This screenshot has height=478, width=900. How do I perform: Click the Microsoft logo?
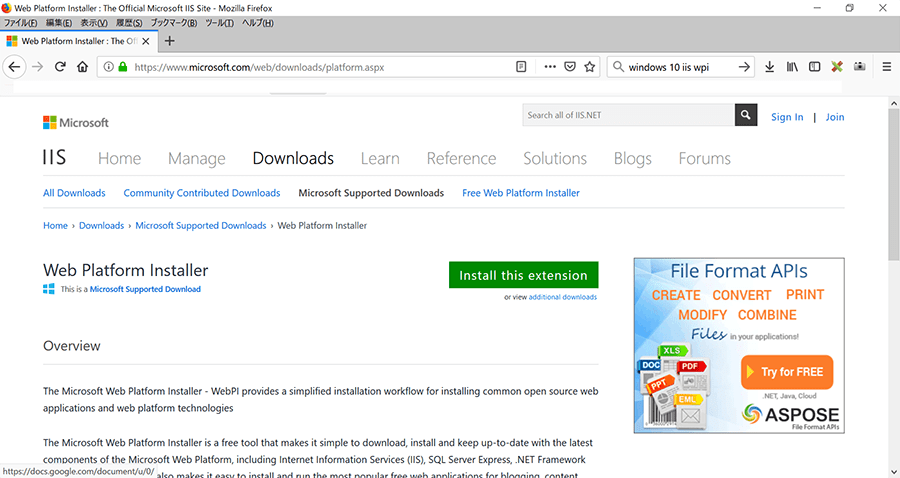[76, 123]
